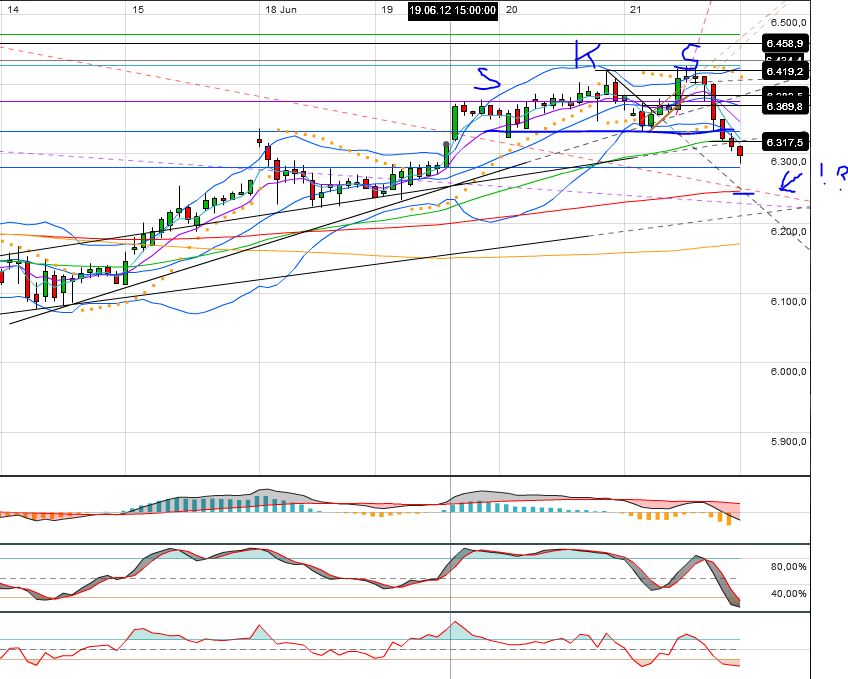Click the 6.317,5 price level label
The height and width of the screenshot is (679, 848).
785,142
